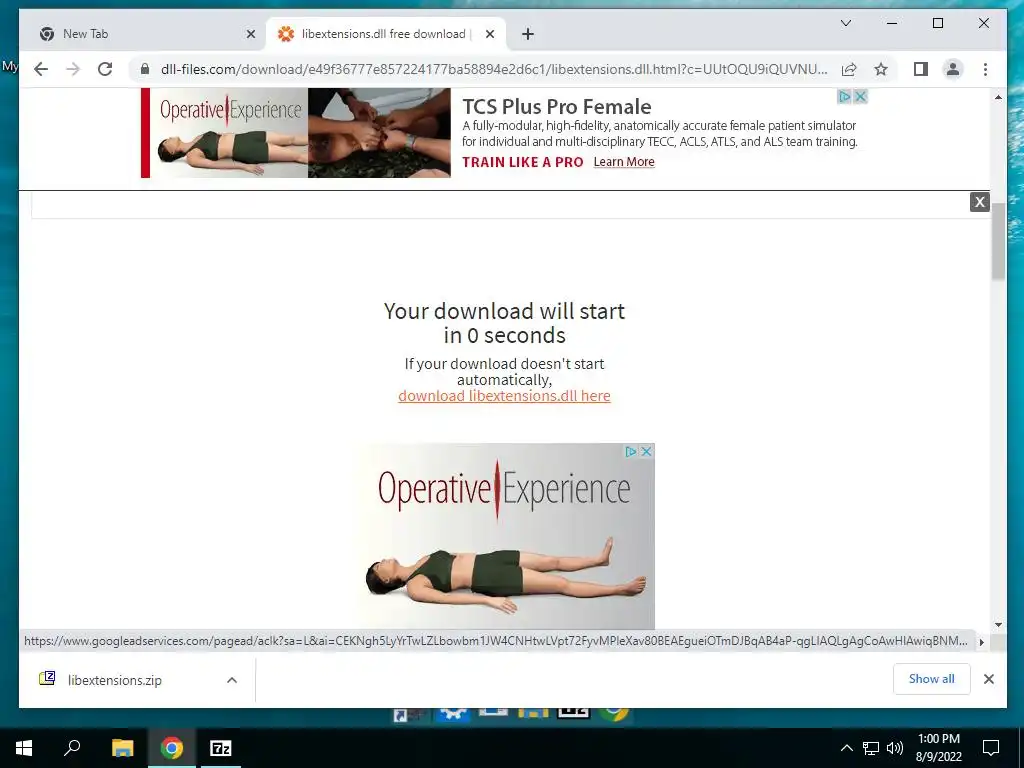Image resolution: width=1024 pixels, height=768 pixels.
Task: Close the downloads bar
Action: [x=989, y=679]
